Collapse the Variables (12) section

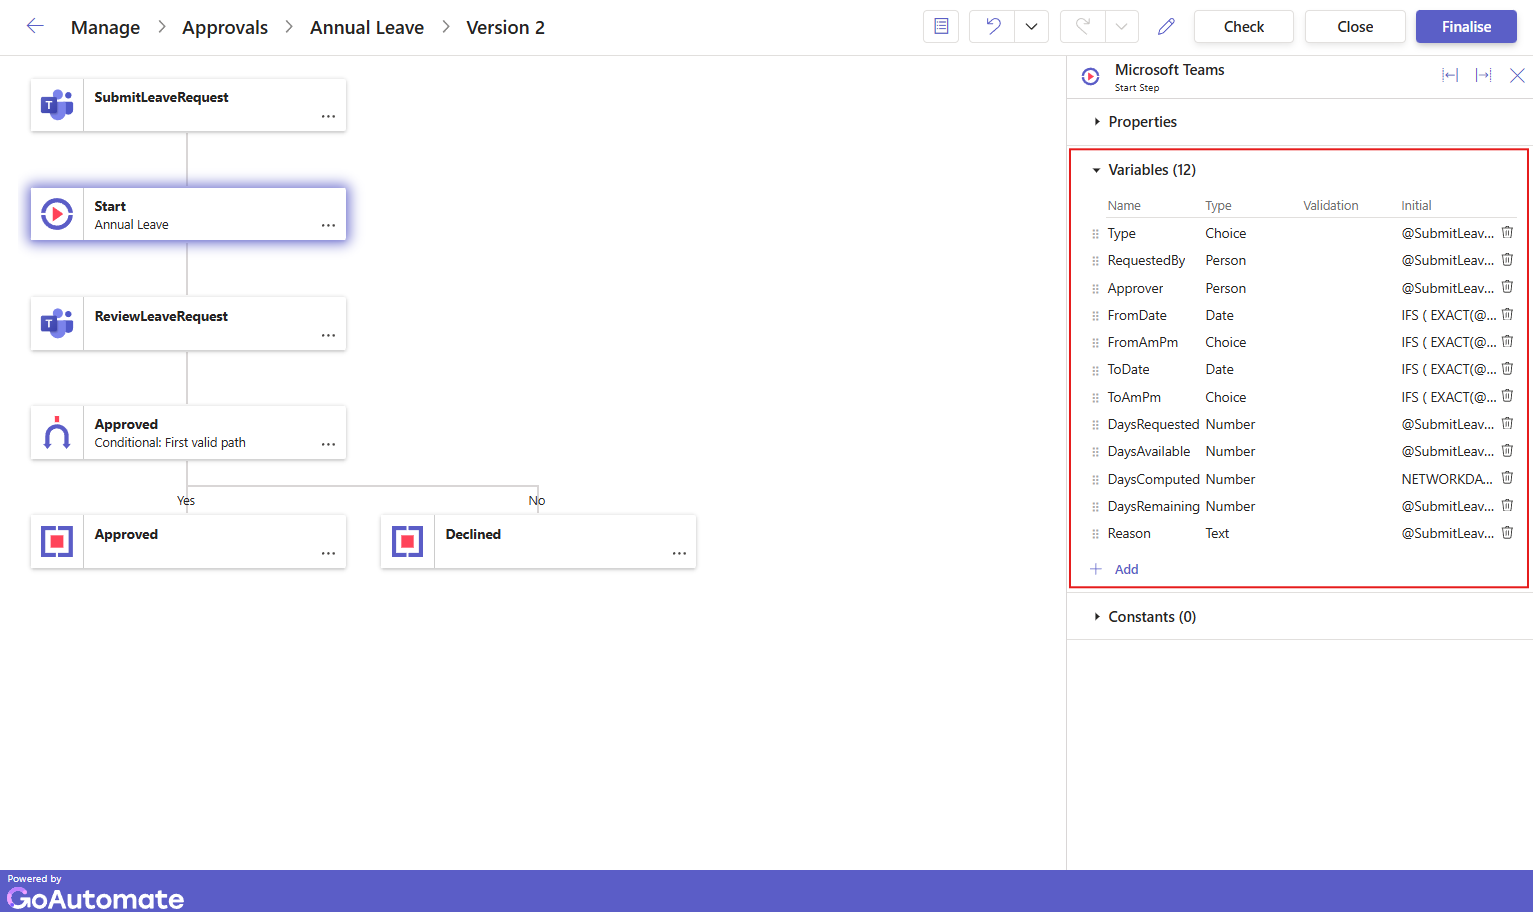point(1151,170)
